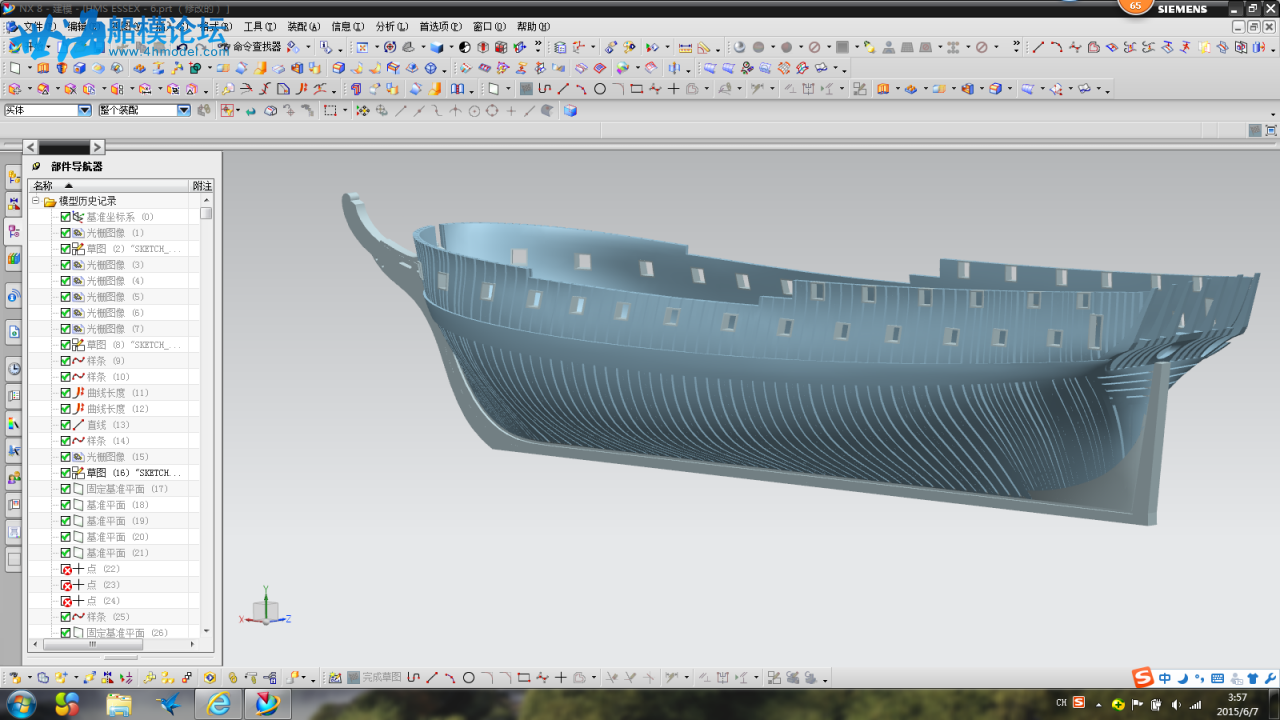
Task: Click the sketch rectangle tool in bottom toolbar
Action: 523,678
